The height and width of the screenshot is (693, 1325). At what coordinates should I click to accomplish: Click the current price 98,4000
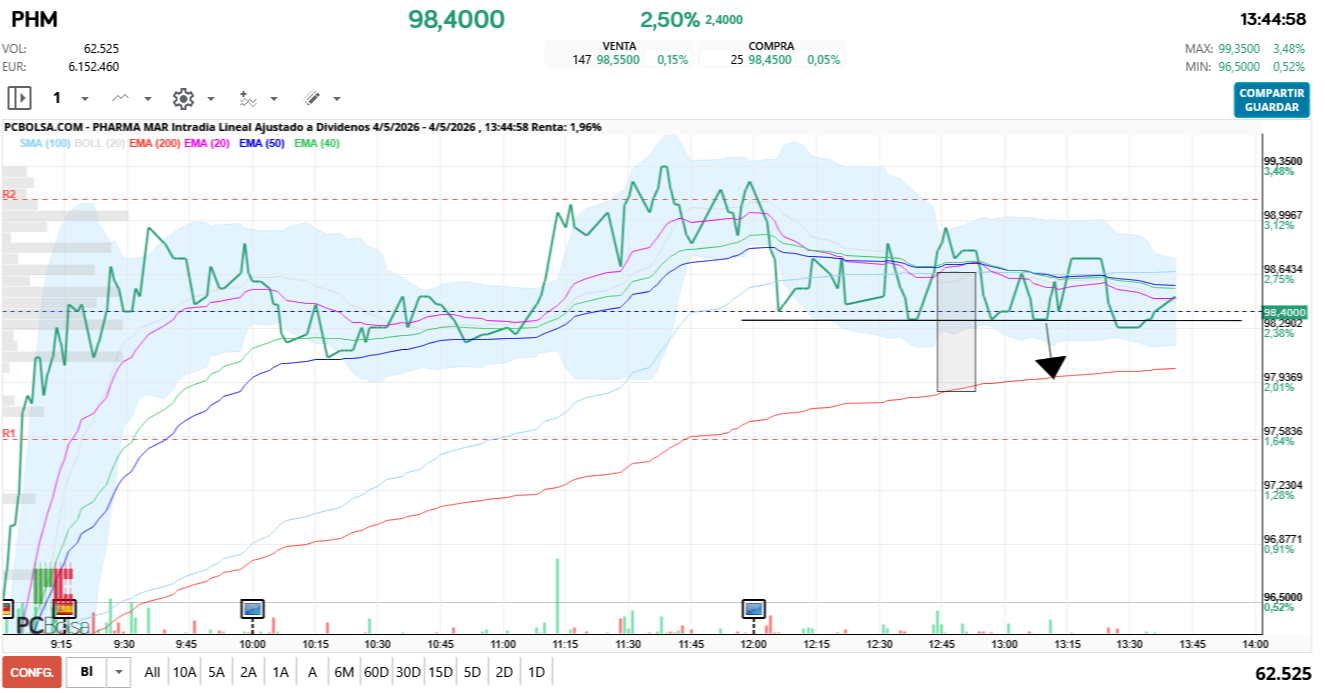tap(456, 19)
